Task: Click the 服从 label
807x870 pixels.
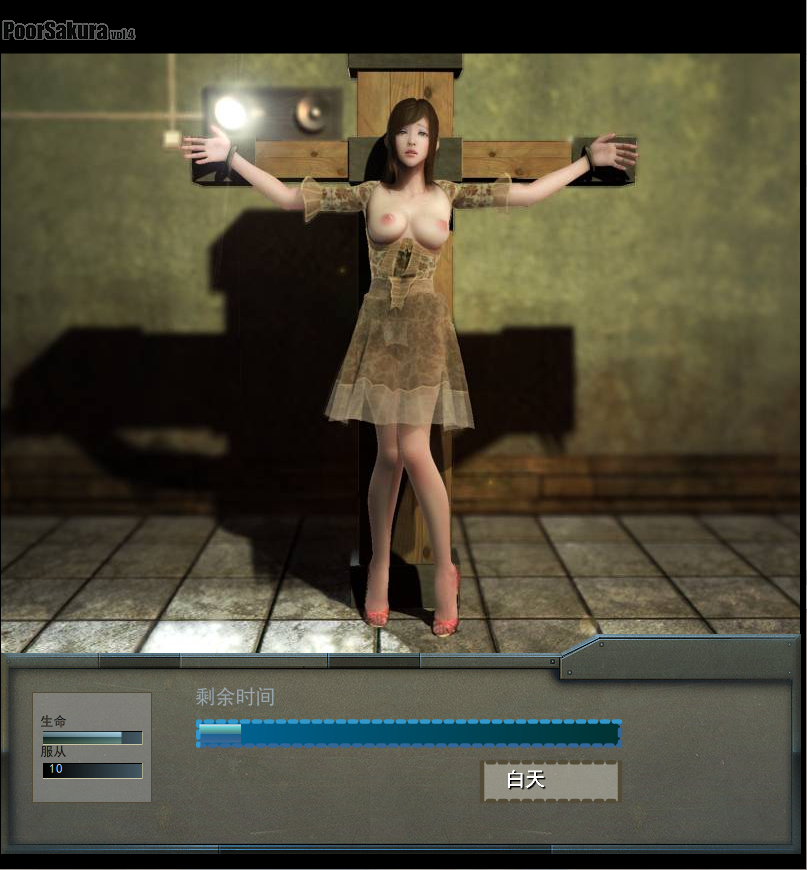Action: 53,752
